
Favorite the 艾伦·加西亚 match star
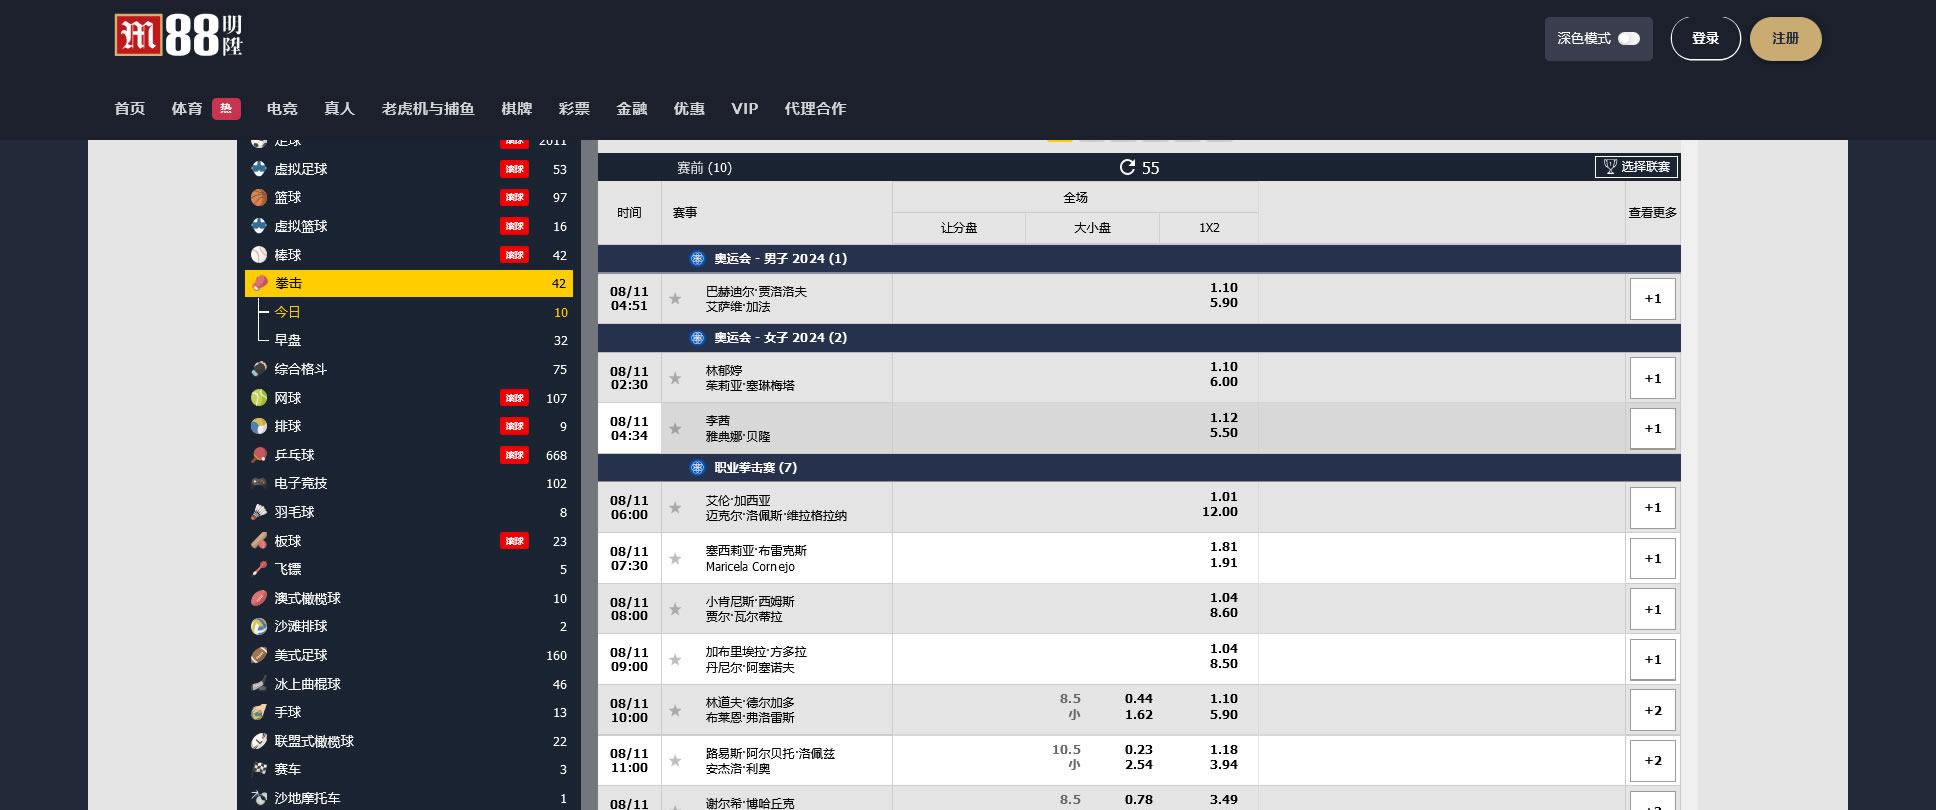pos(675,508)
